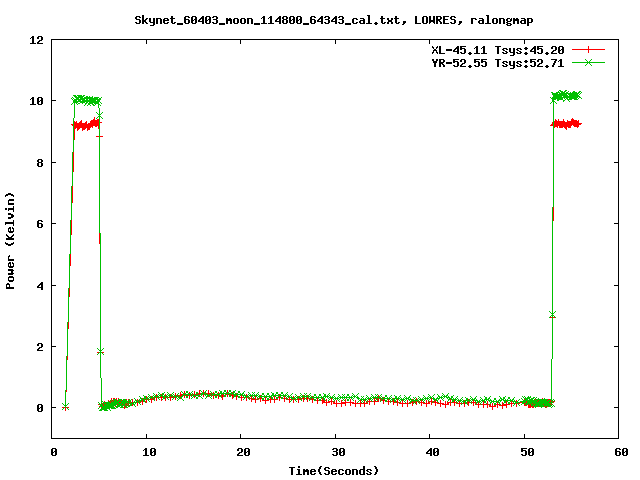Click the x-axis tick label 50
The width and height of the screenshot is (640, 480).
pyautogui.click(x=527, y=452)
